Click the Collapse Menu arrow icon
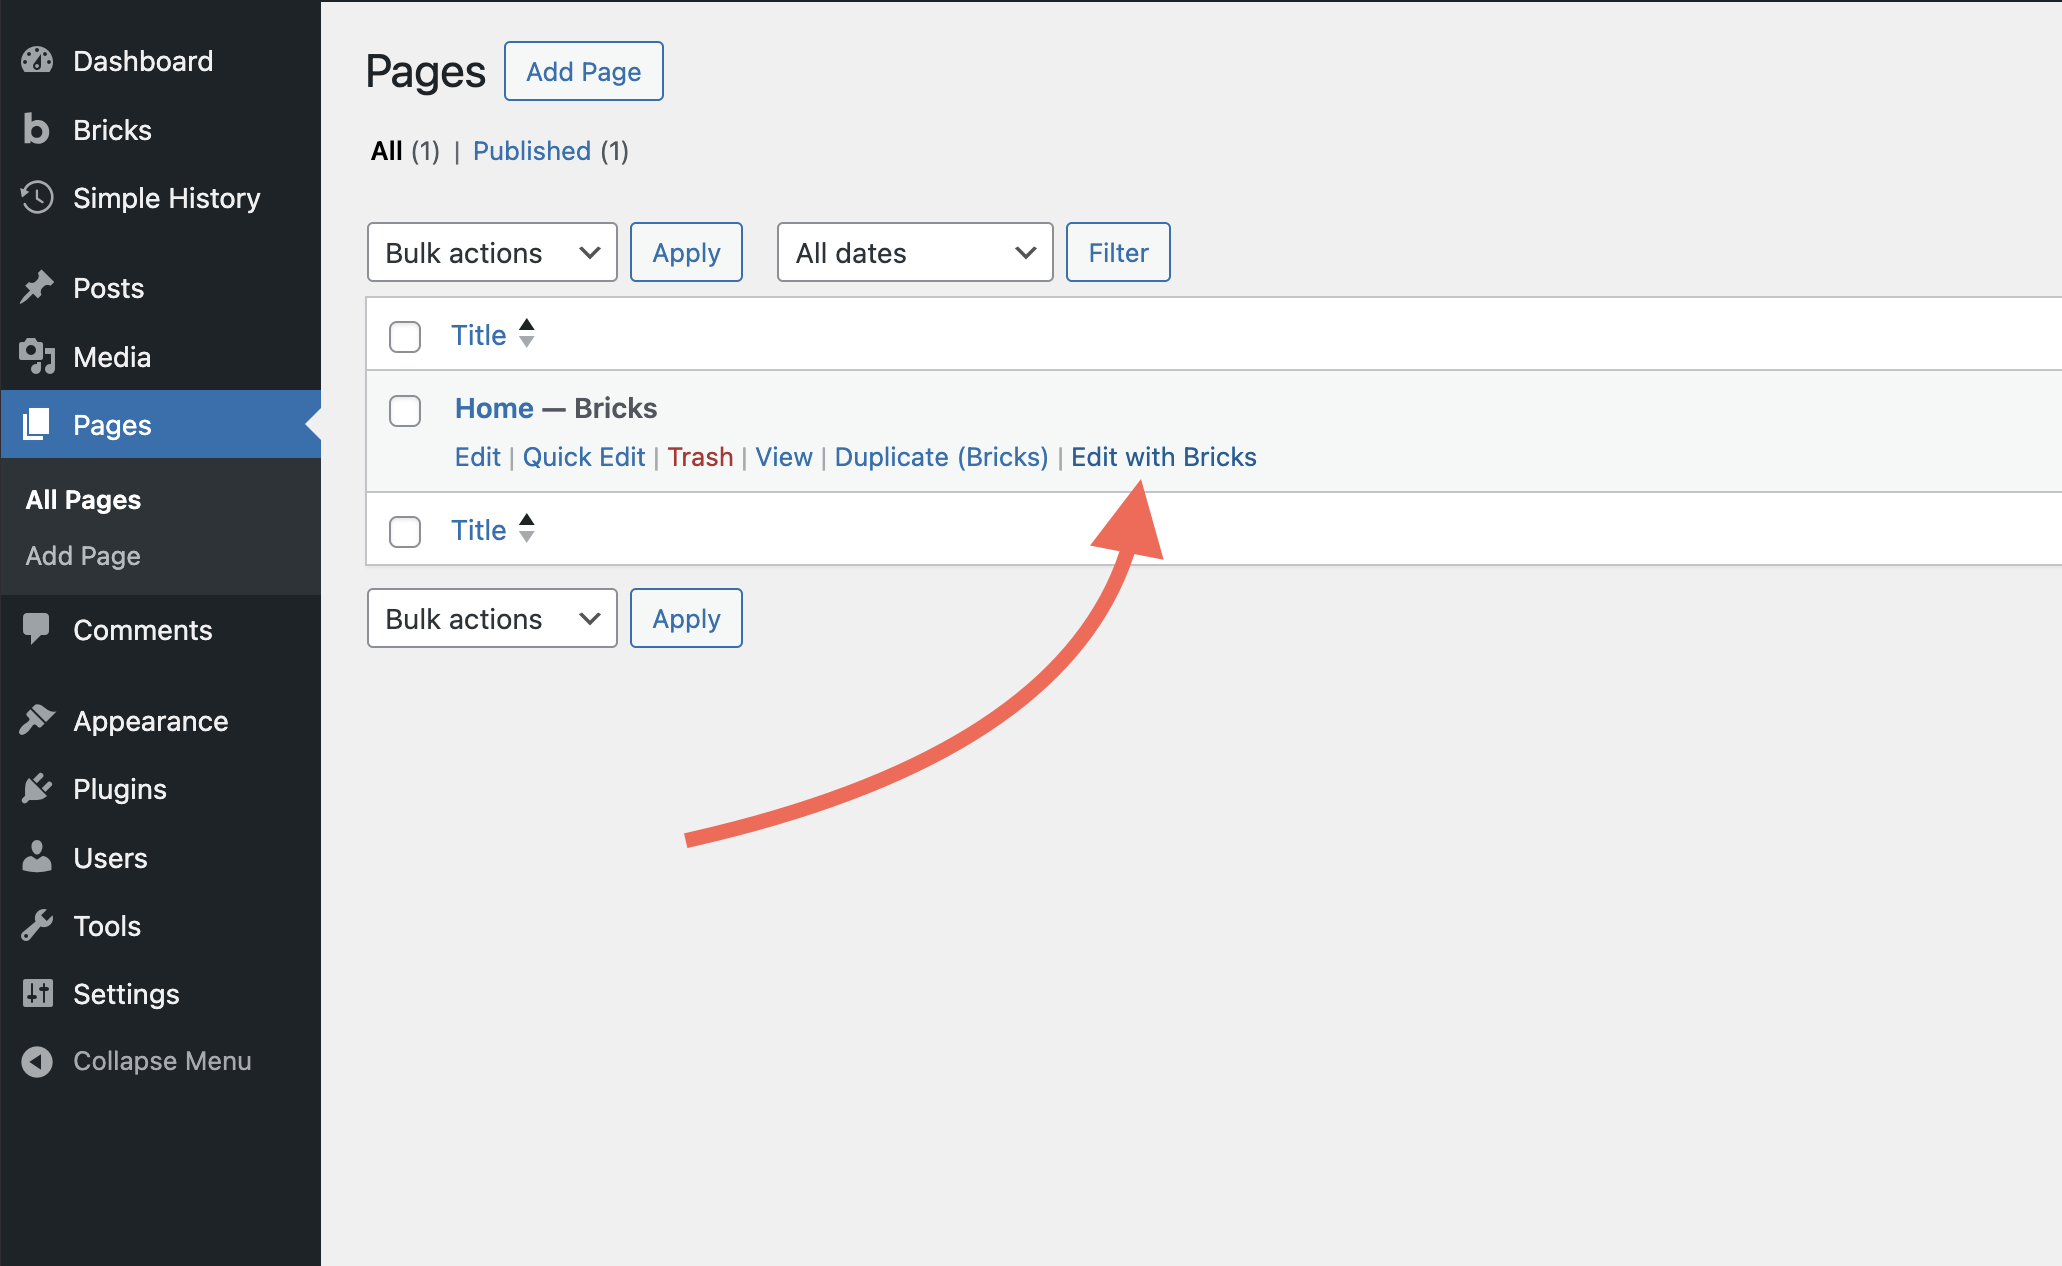Viewport: 2062px width, 1266px height. click(x=37, y=1061)
